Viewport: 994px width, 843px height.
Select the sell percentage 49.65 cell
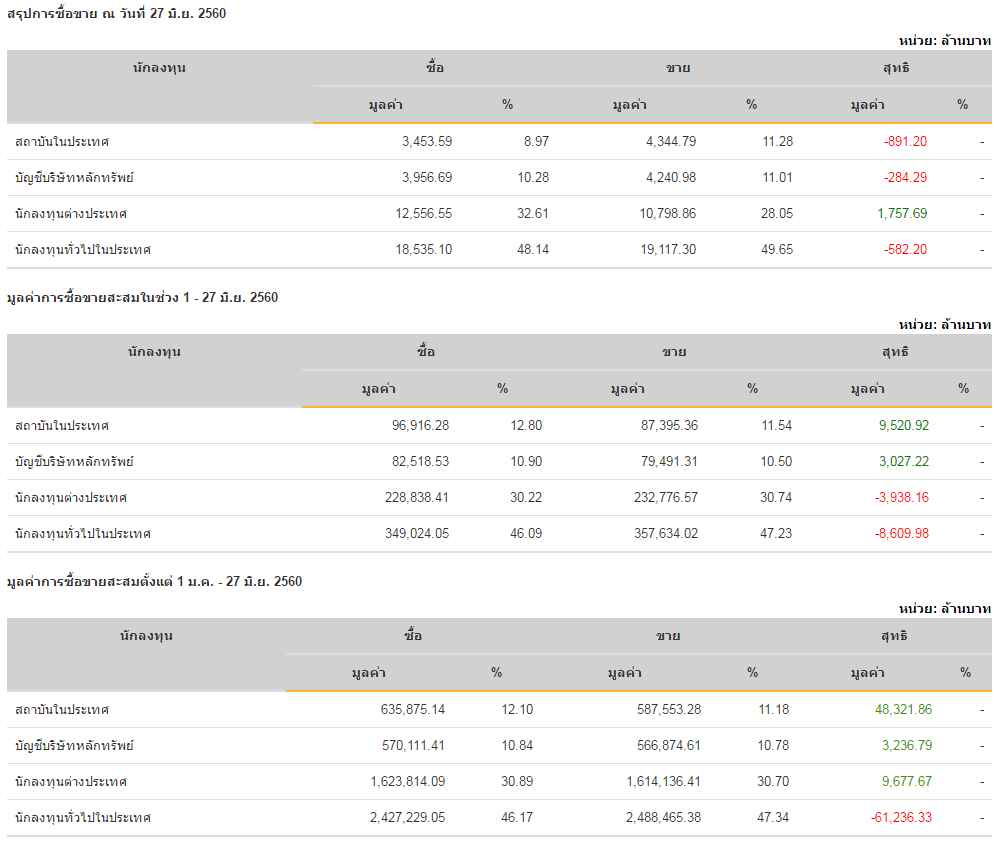coord(777,250)
